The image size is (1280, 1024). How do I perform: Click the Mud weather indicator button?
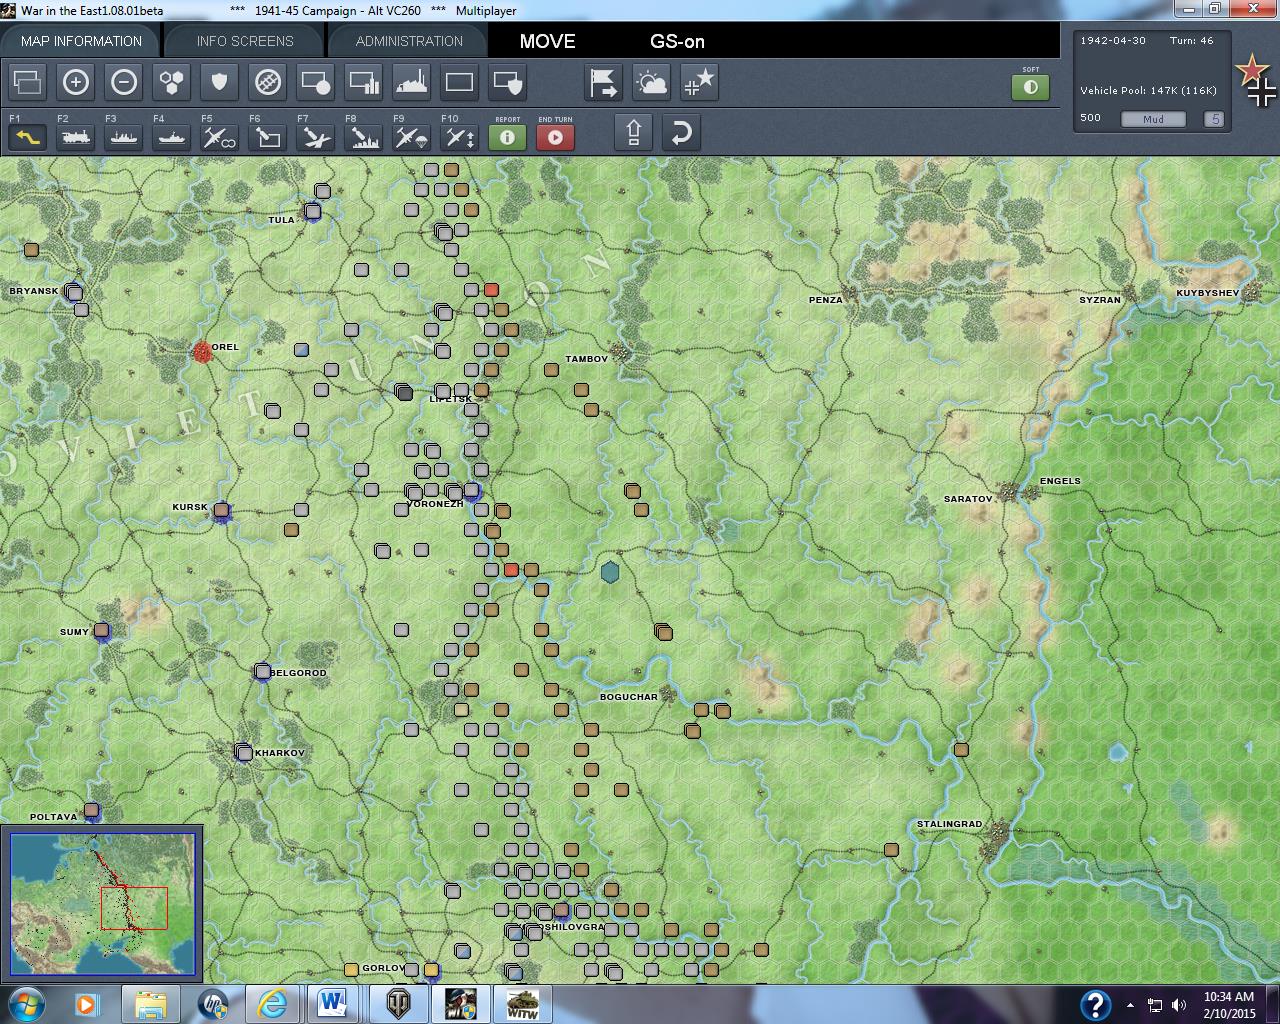(1152, 119)
